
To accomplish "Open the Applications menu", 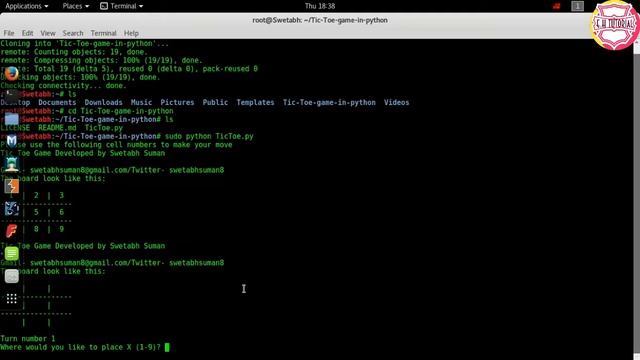I will [x=27, y=6].
